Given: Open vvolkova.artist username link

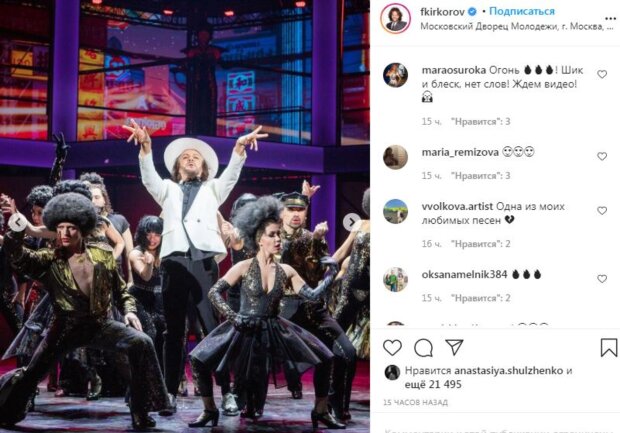Looking at the screenshot, I should (457, 206).
